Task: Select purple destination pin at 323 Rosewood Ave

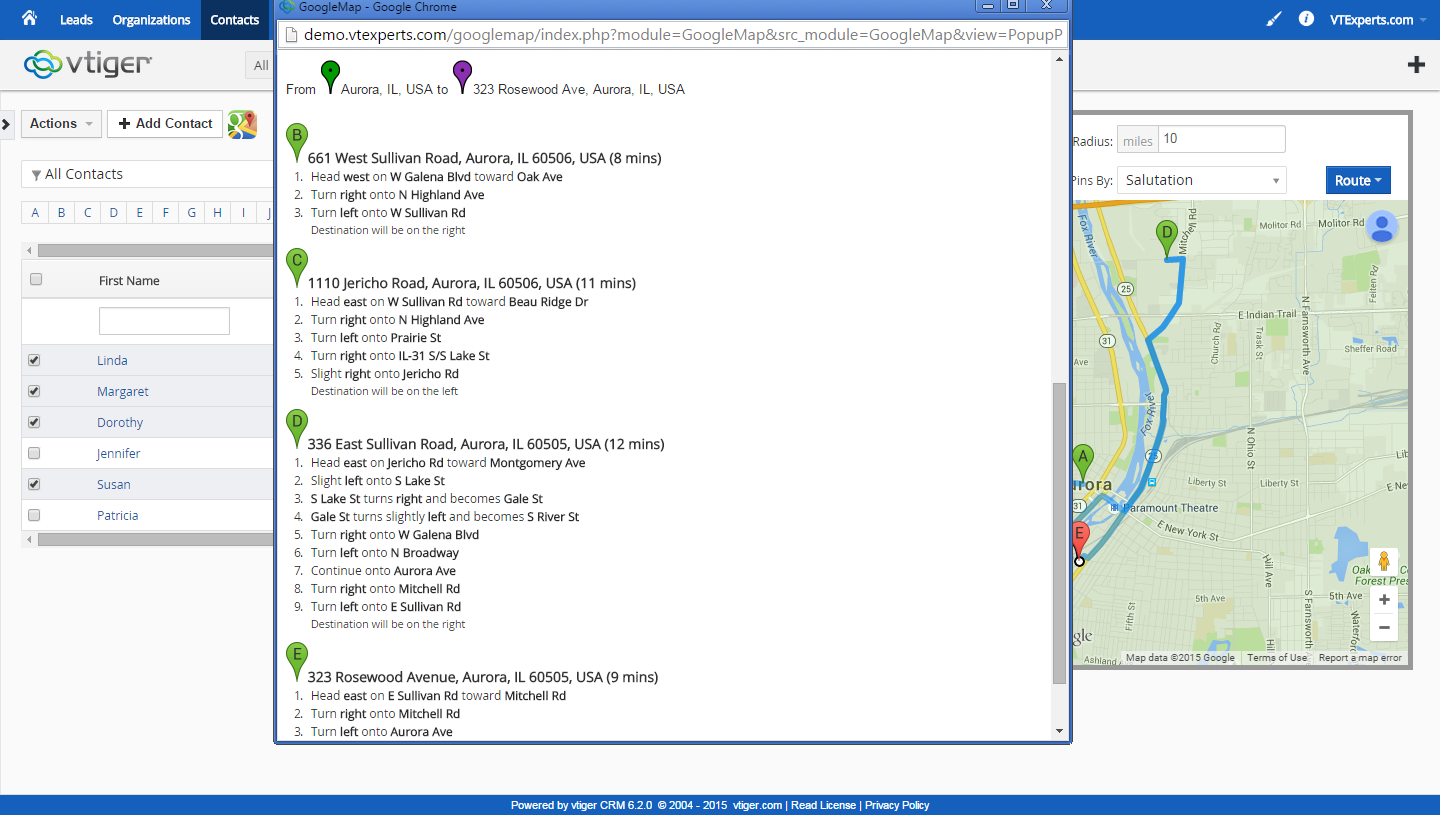Action: click(x=461, y=78)
